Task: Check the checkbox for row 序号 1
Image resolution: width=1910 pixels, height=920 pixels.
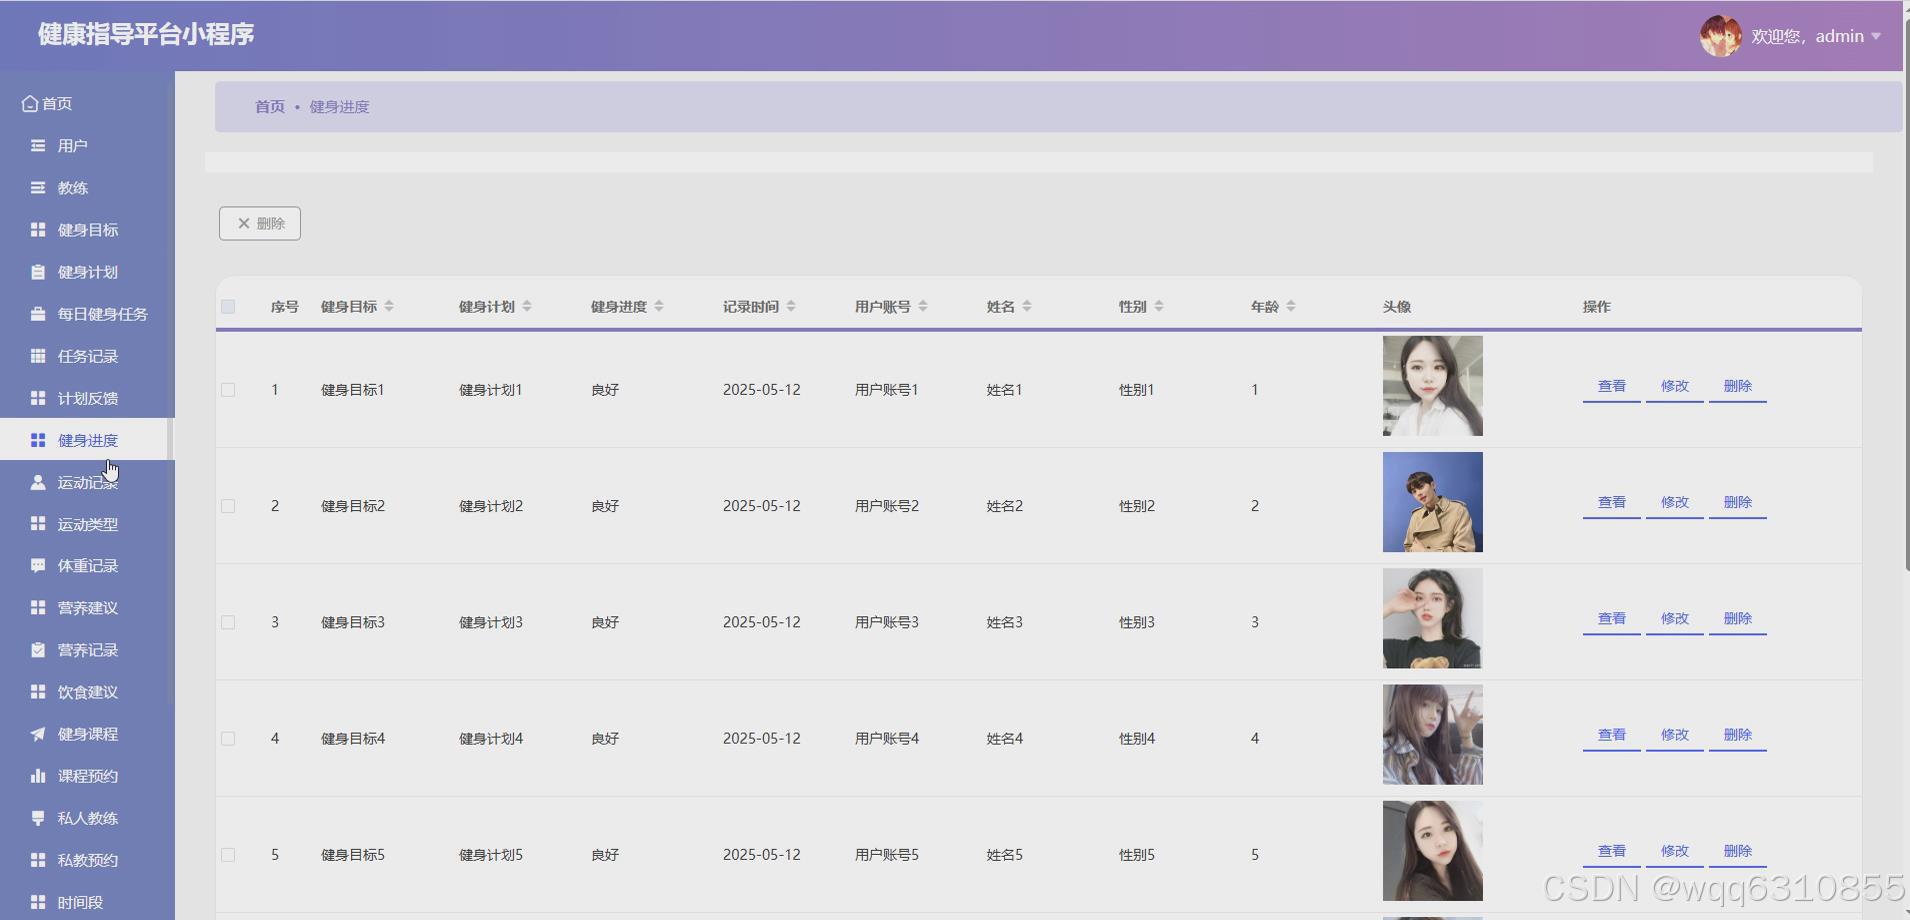Action: click(x=227, y=390)
